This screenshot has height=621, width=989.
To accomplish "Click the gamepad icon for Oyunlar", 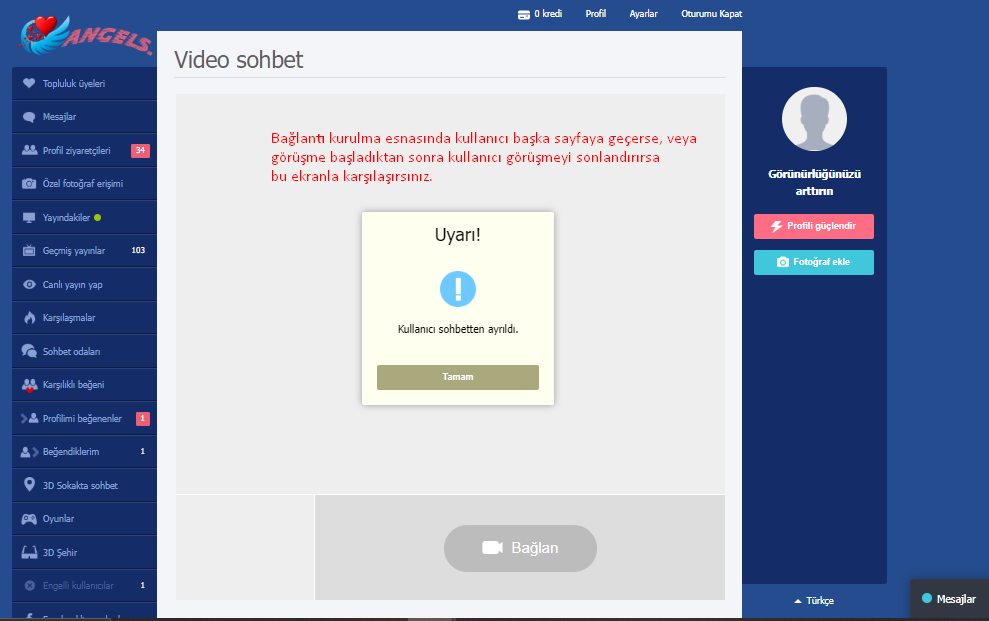I will [29, 519].
